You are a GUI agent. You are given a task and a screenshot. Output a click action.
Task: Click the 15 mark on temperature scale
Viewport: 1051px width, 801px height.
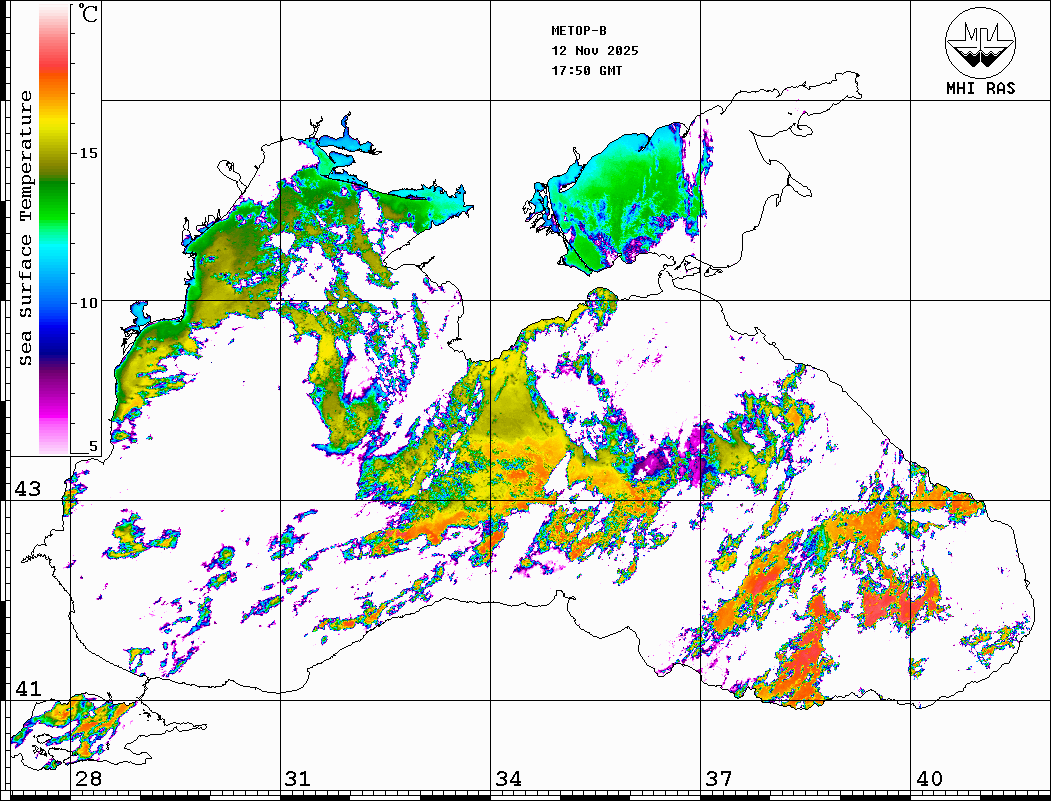(x=89, y=153)
